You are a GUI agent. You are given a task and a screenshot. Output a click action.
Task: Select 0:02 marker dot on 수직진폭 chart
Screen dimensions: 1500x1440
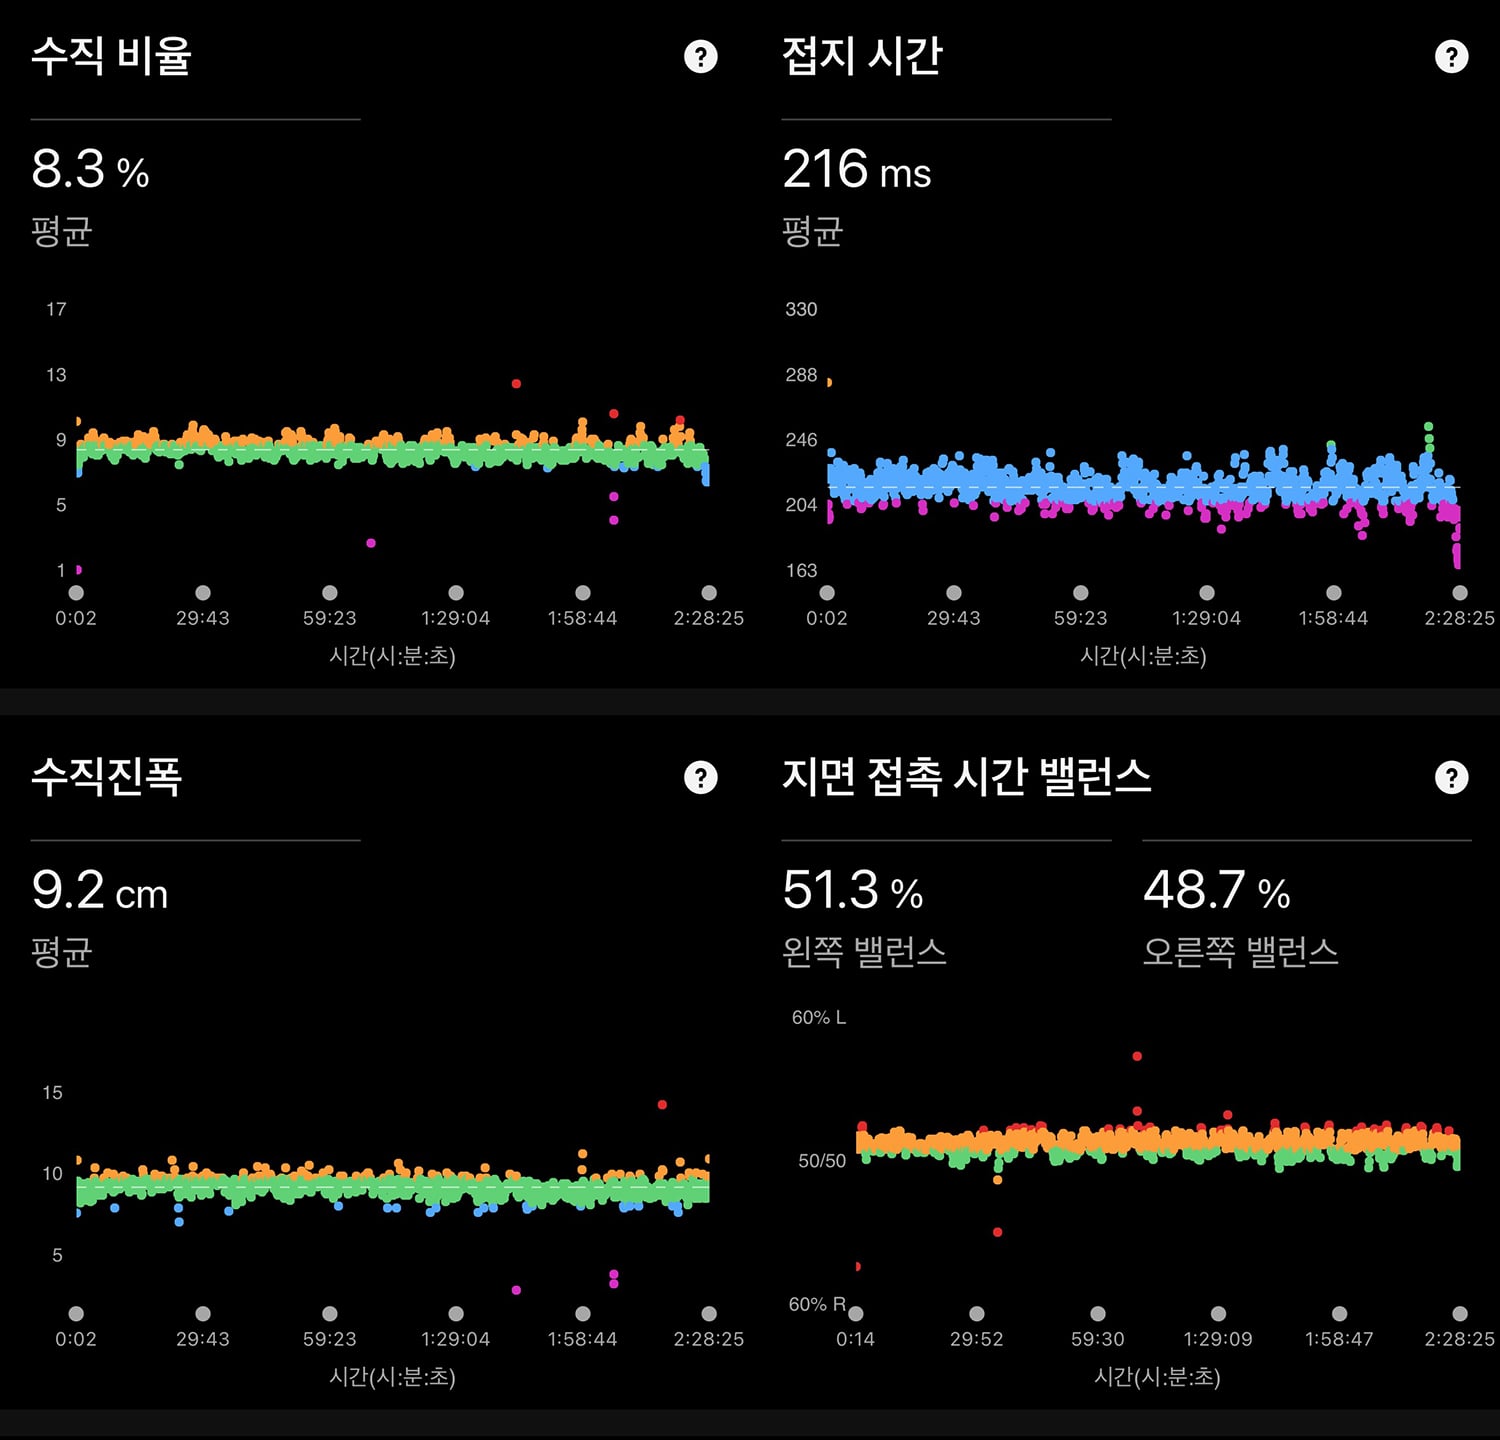[76, 1314]
